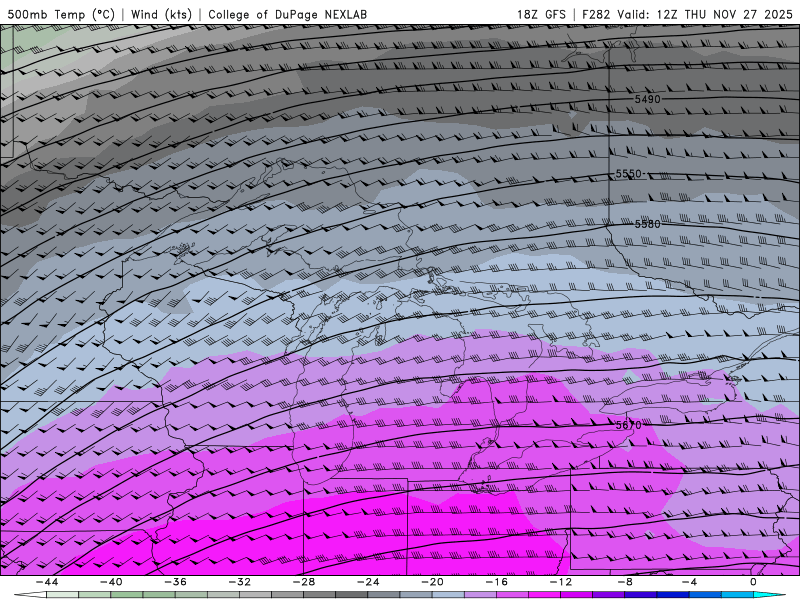This screenshot has width=800, height=600.
Task: Click the cyan arrow end of the colorbar
Action: coord(769,595)
